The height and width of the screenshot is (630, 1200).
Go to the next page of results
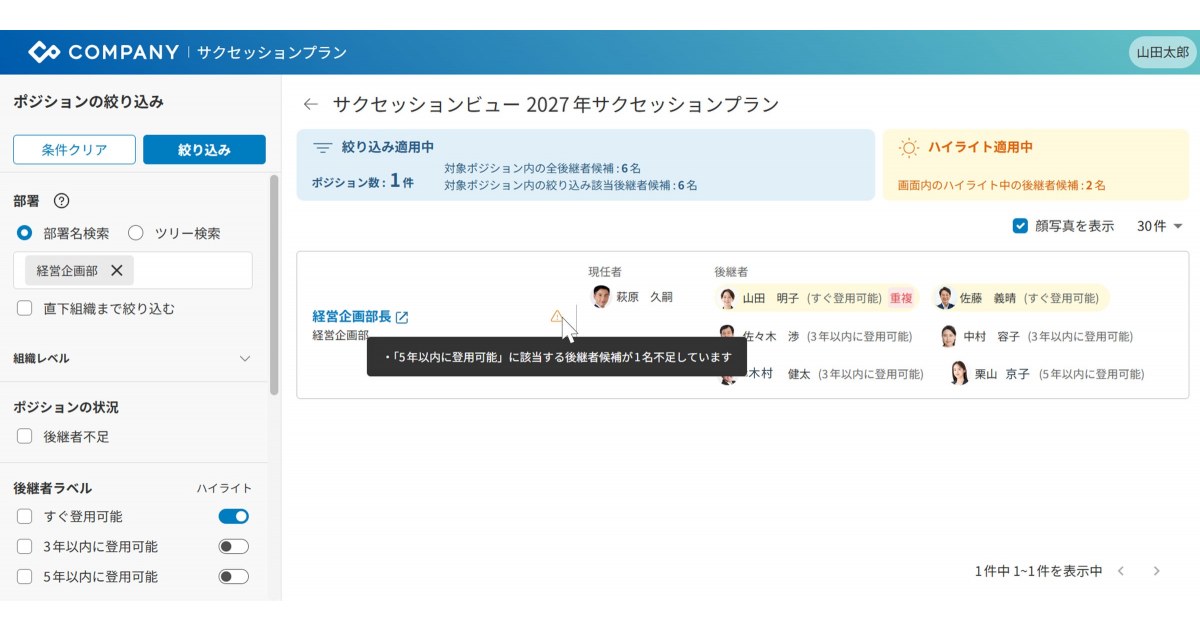tap(1157, 571)
